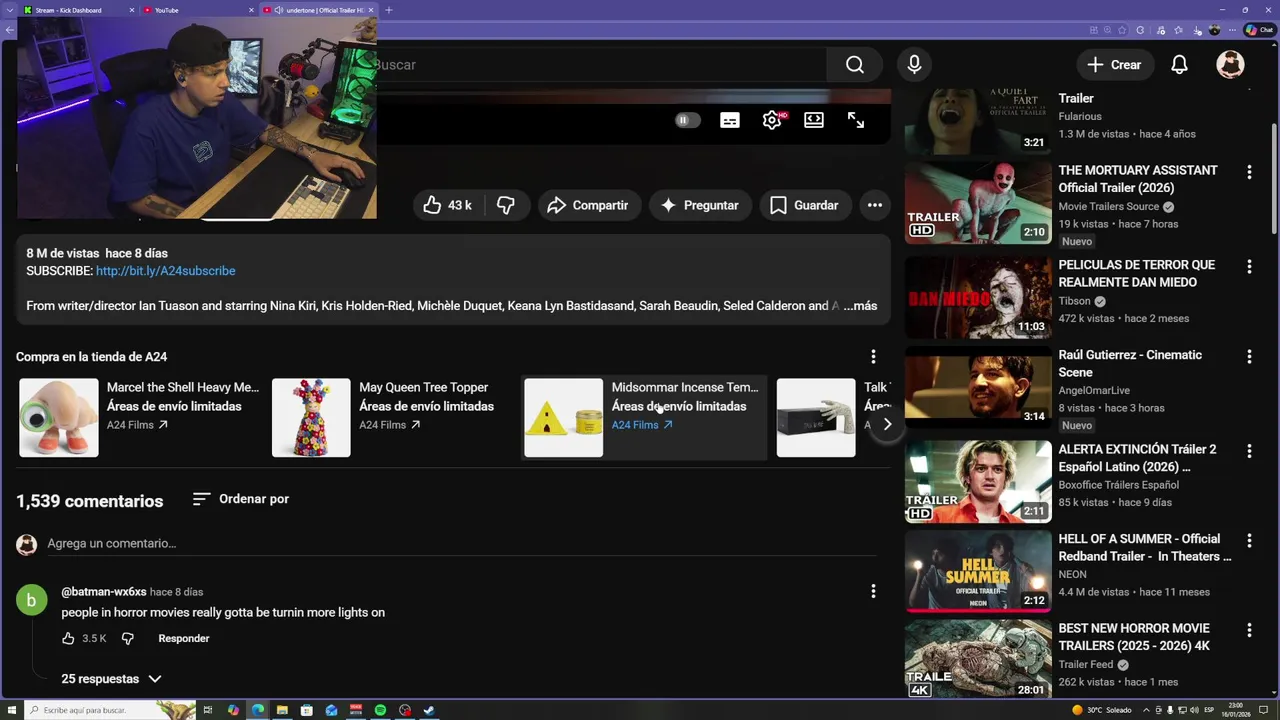This screenshot has width=1280, height=720.
Task: Open volume control in system tray
Action: 1194,710
